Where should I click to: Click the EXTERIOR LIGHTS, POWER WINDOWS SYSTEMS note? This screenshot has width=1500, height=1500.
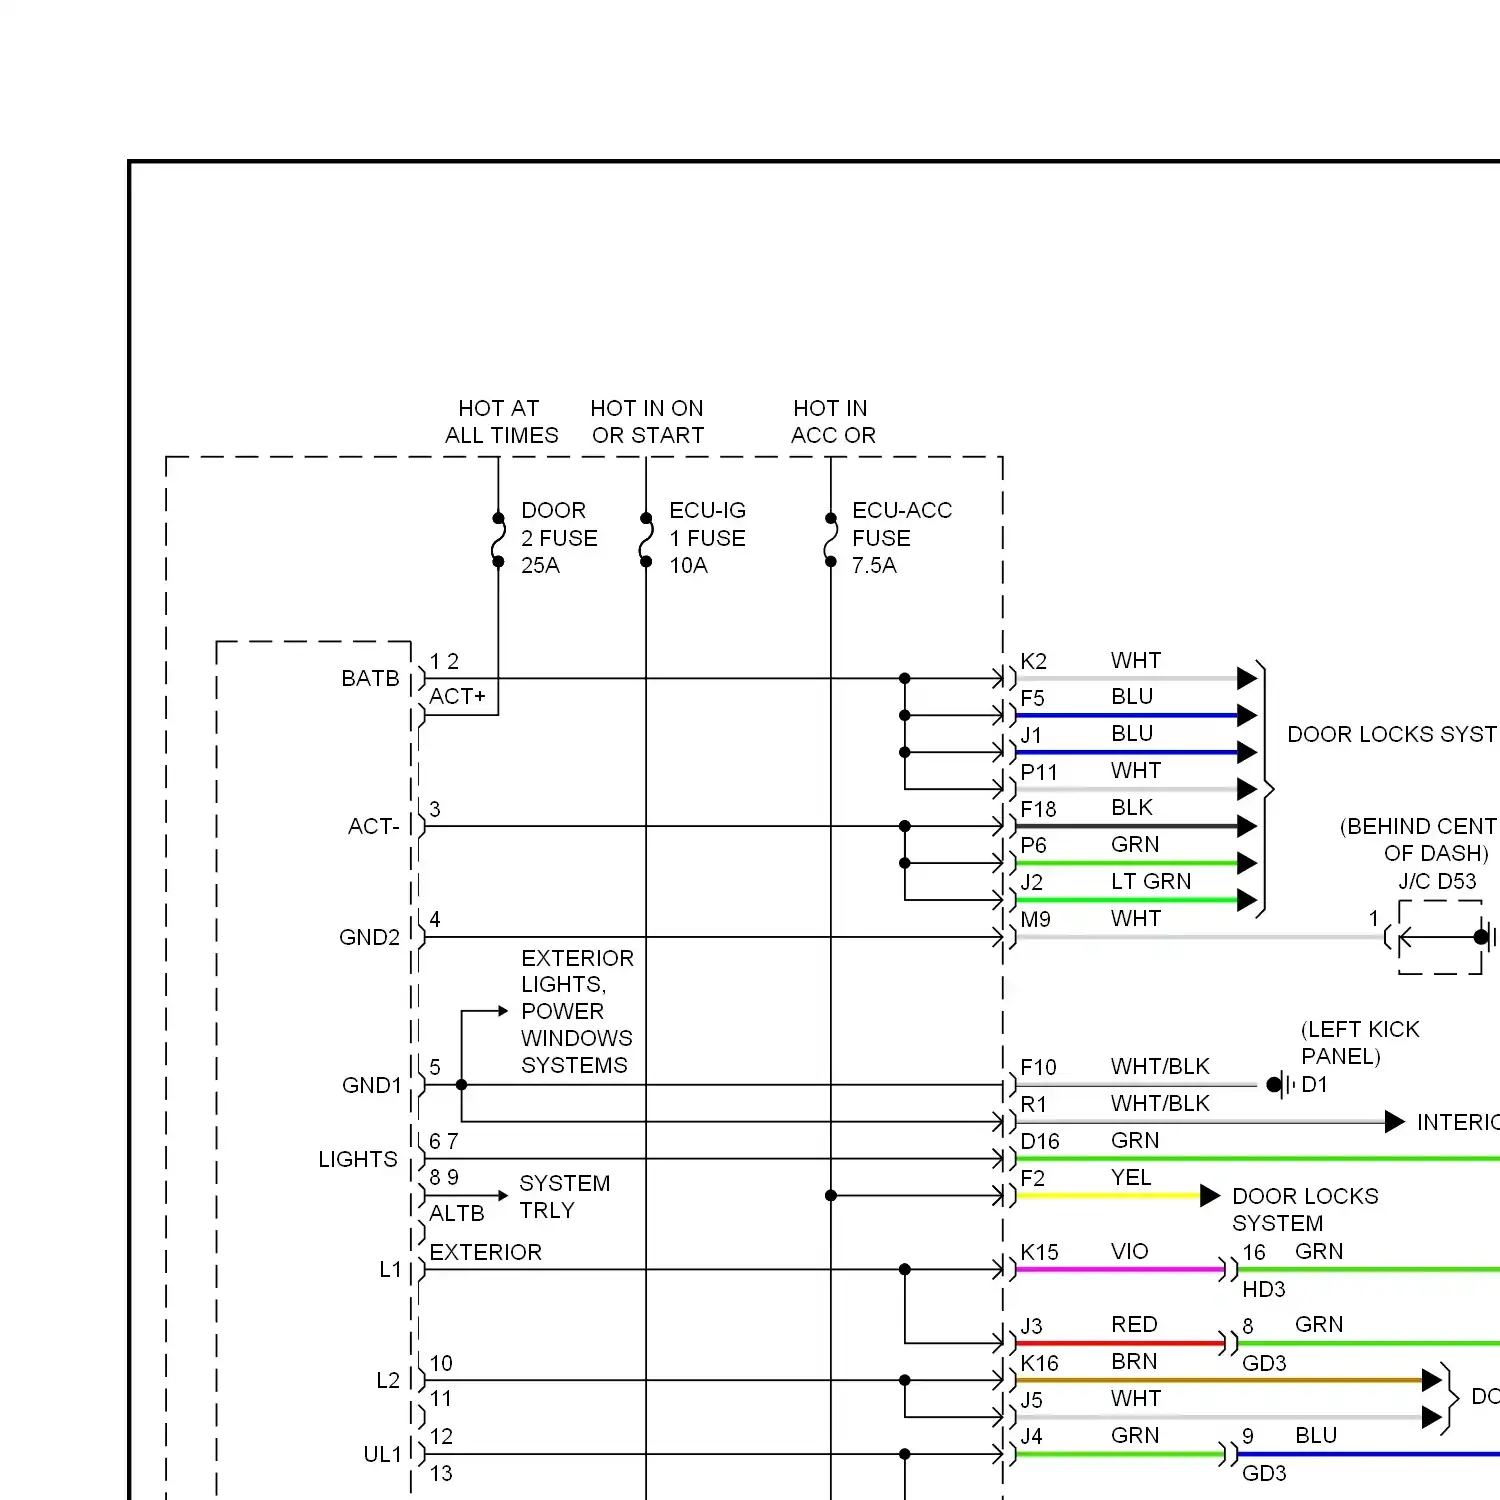577,1012
